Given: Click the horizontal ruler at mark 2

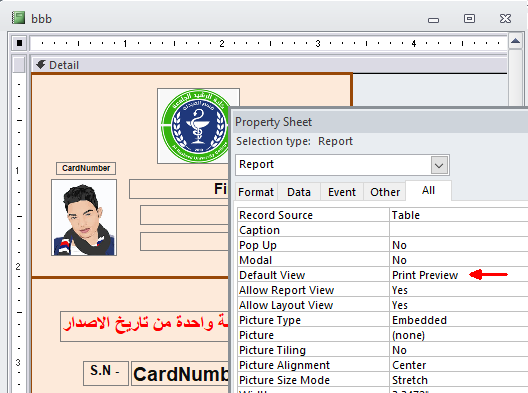Looking at the screenshot, I should point(222,43).
